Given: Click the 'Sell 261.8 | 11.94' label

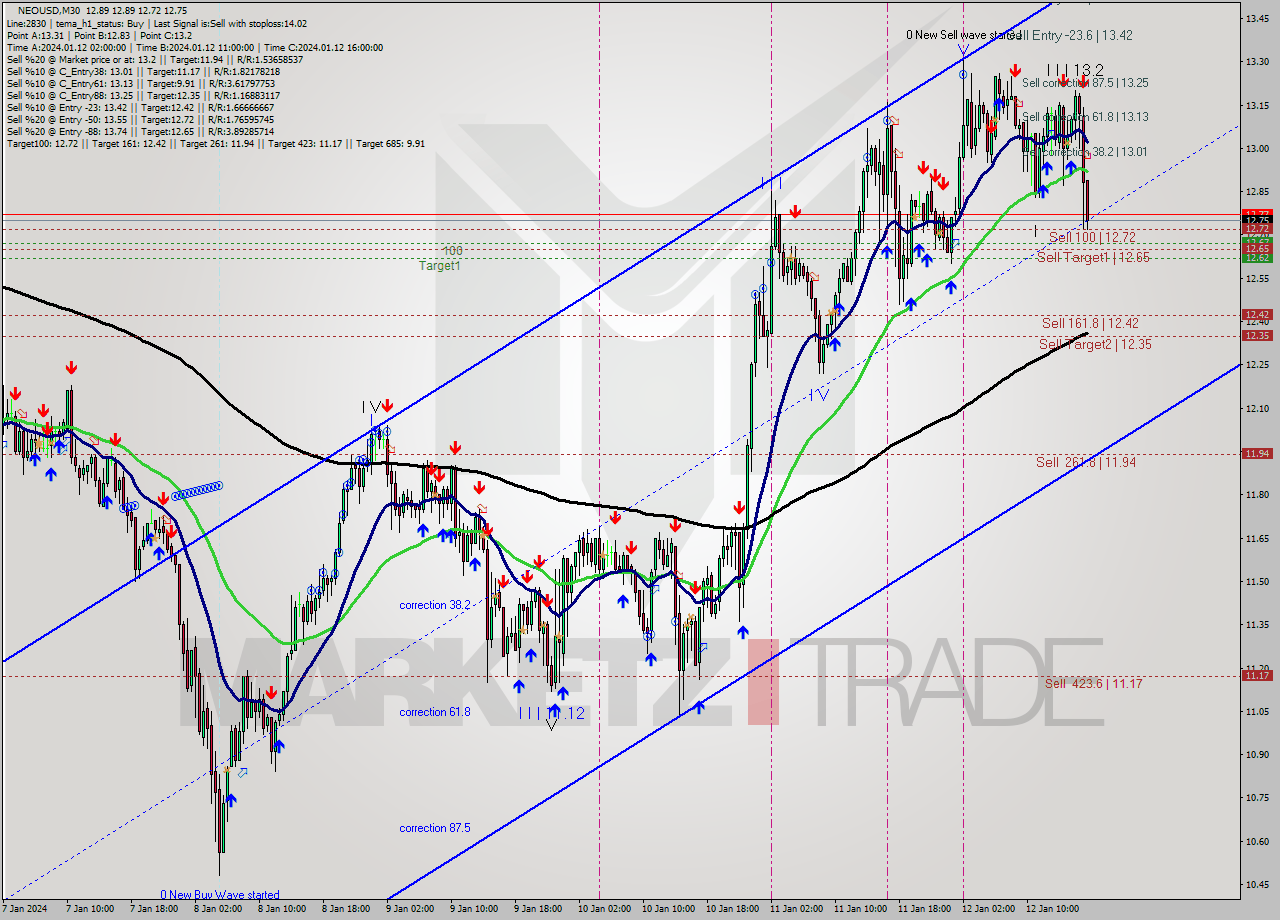Looking at the screenshot, I should point(1086,462).
